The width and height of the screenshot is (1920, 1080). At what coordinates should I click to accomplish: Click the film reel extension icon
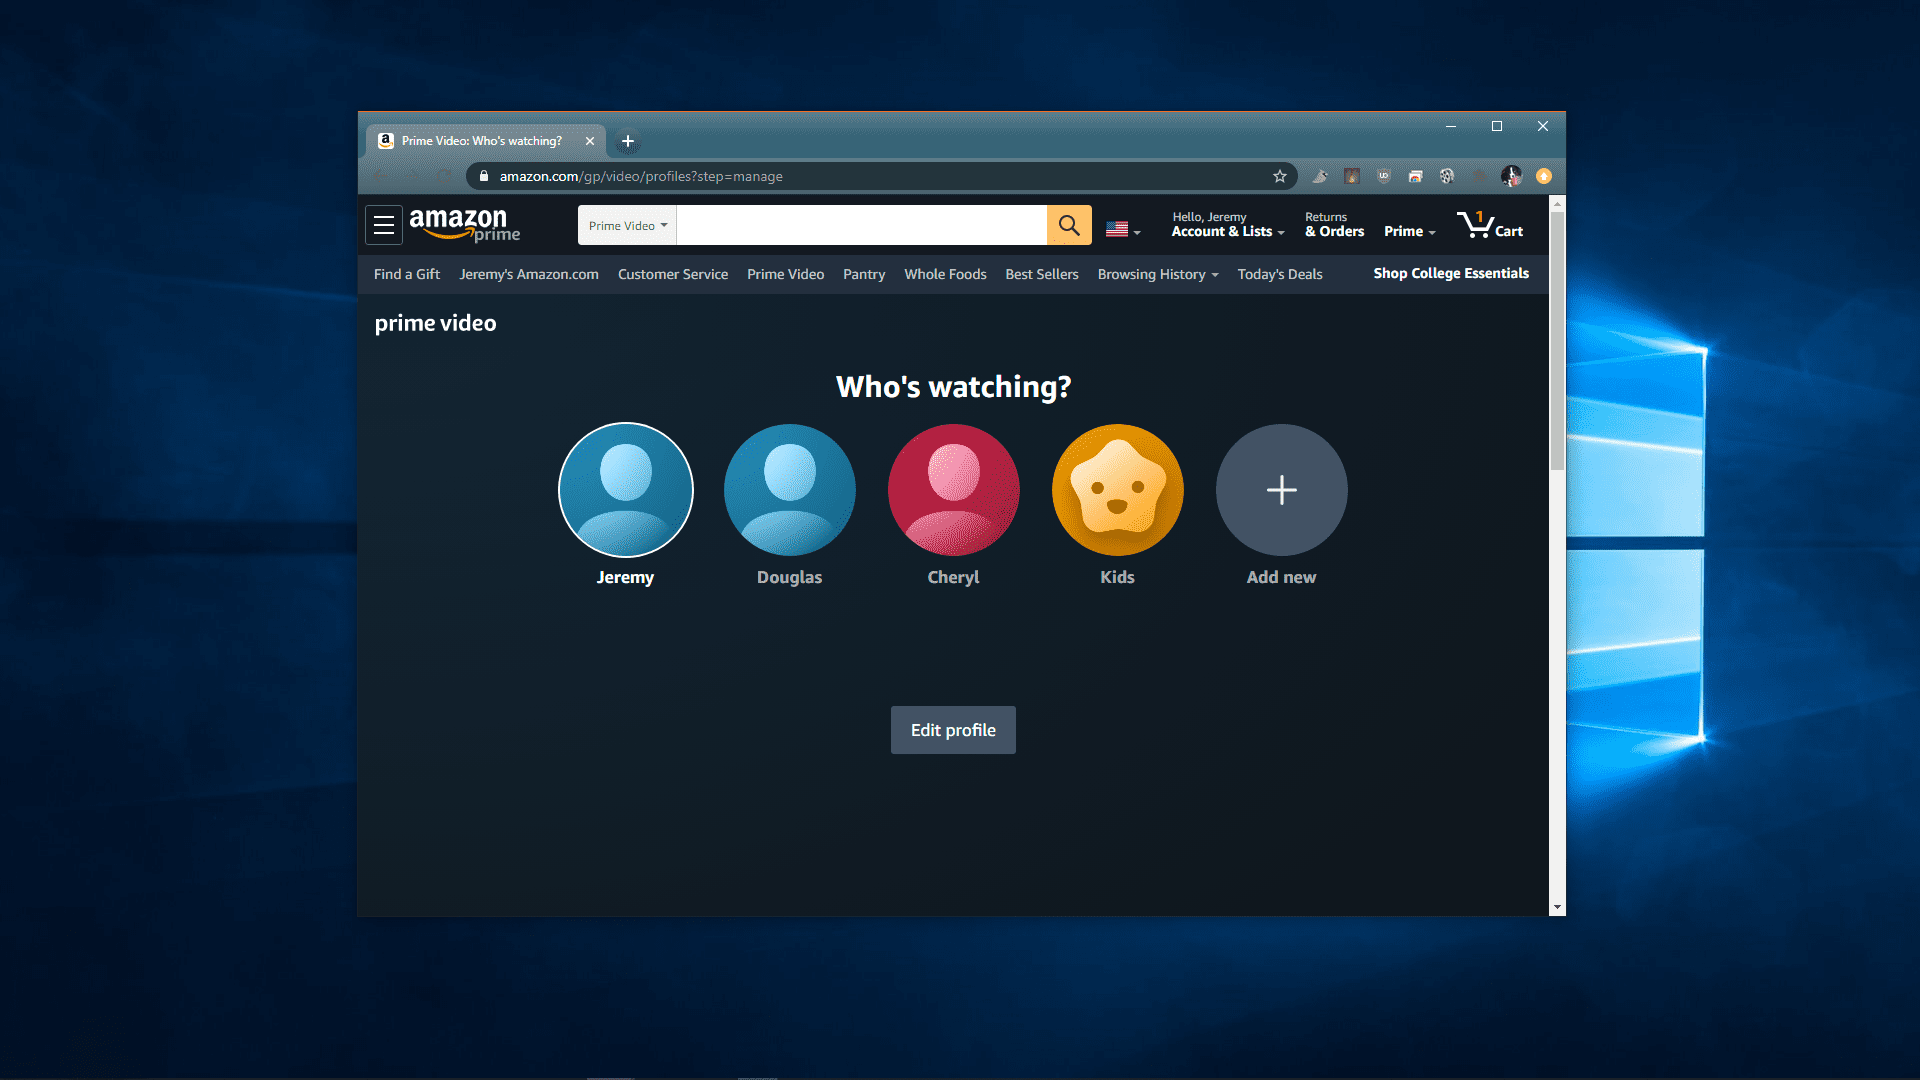pyautogui.click(x=1447, y=176)
